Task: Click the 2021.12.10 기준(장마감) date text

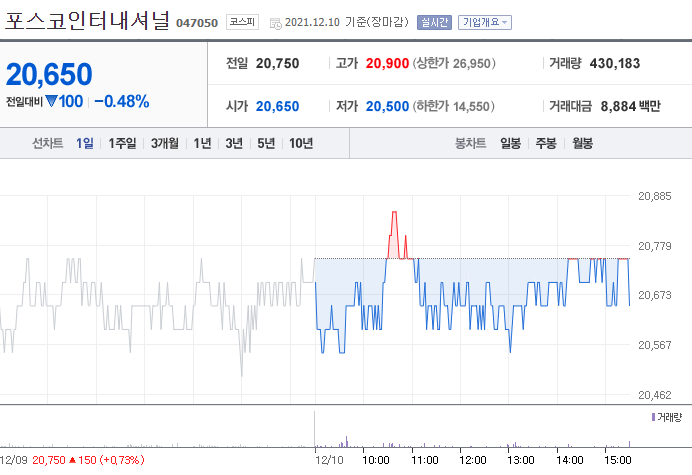Action: 347,22
